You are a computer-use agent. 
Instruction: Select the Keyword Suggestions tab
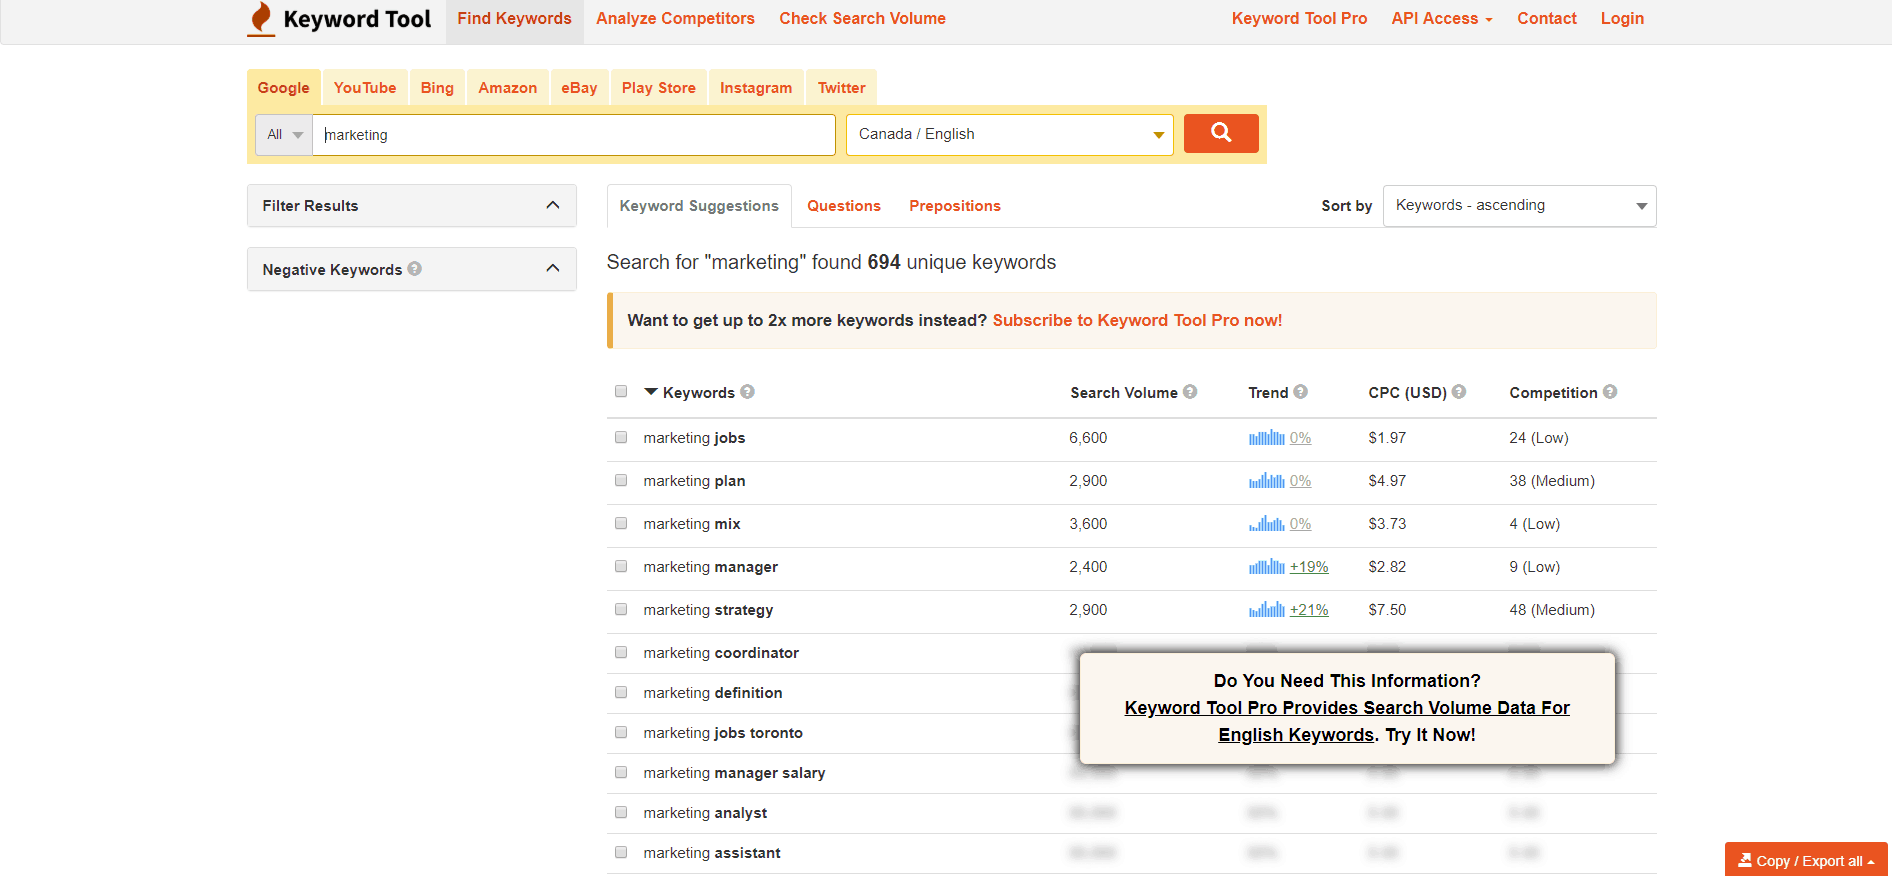[699, 206]
